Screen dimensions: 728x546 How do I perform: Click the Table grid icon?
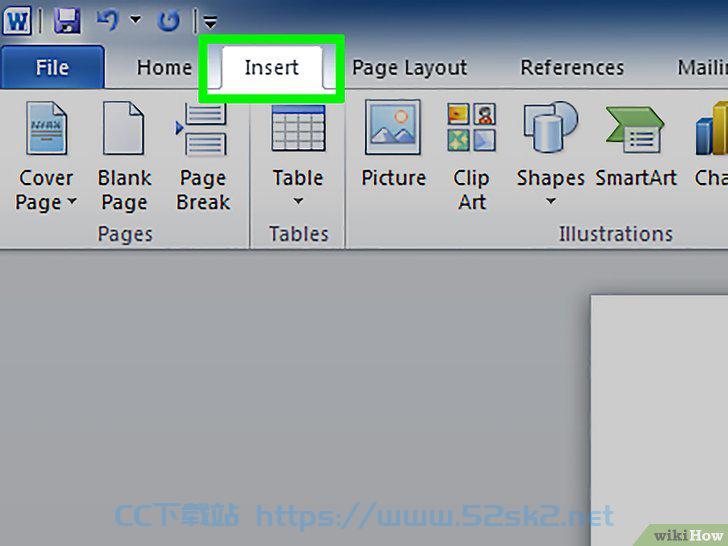click(x=298, y=128)
